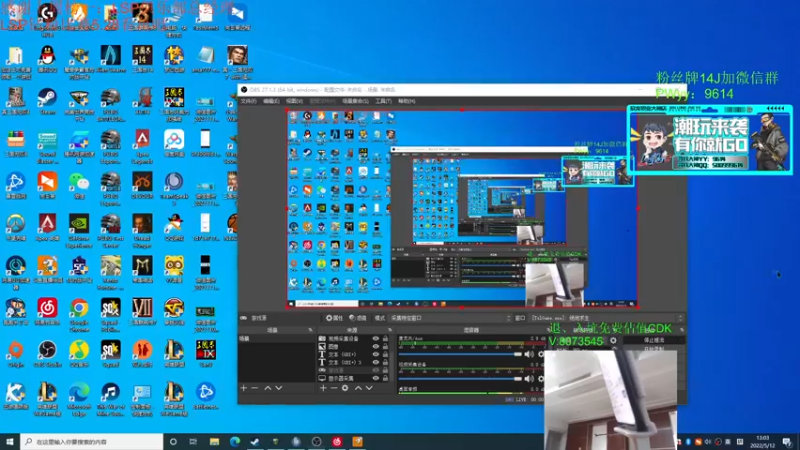Select the Apex Legends desktop shortcut

tap(142, 146)
